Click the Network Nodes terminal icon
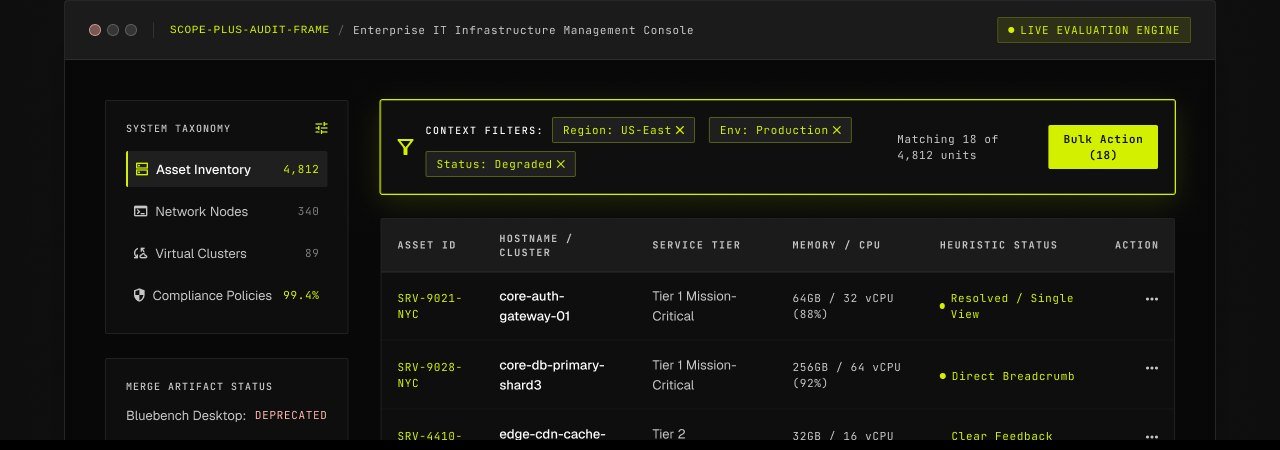 click(140, 212)
